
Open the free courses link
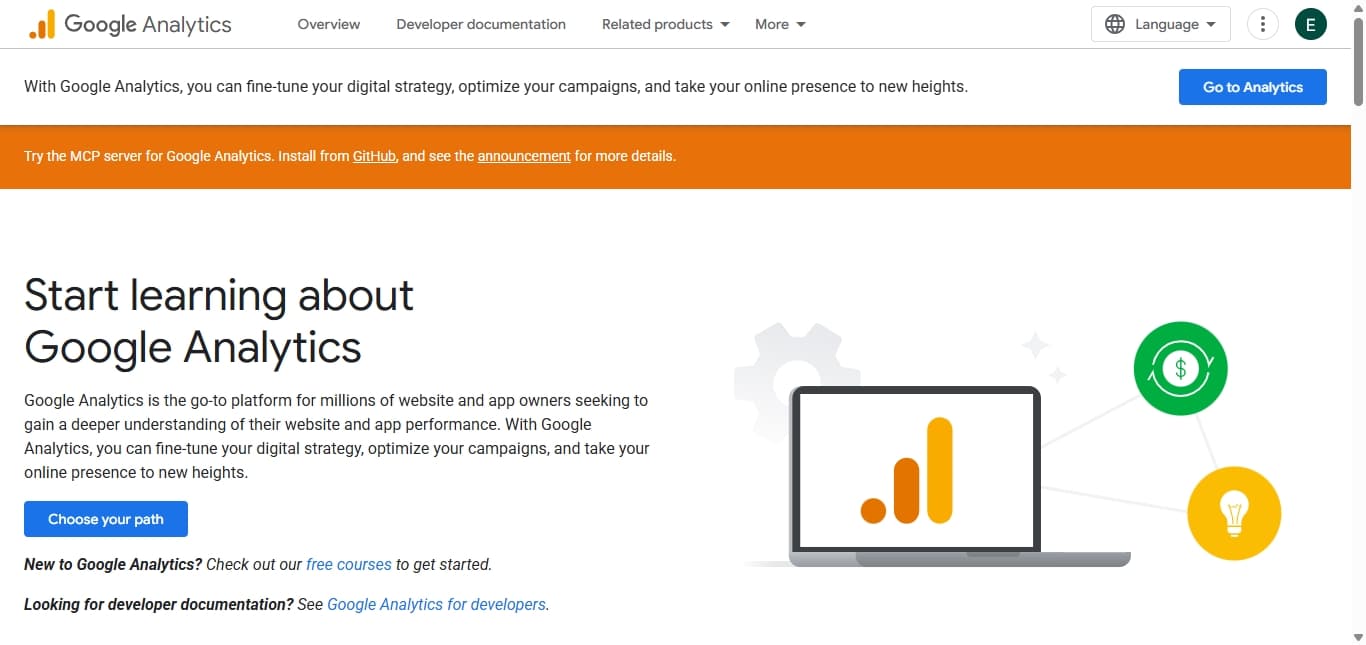[349, 564]
